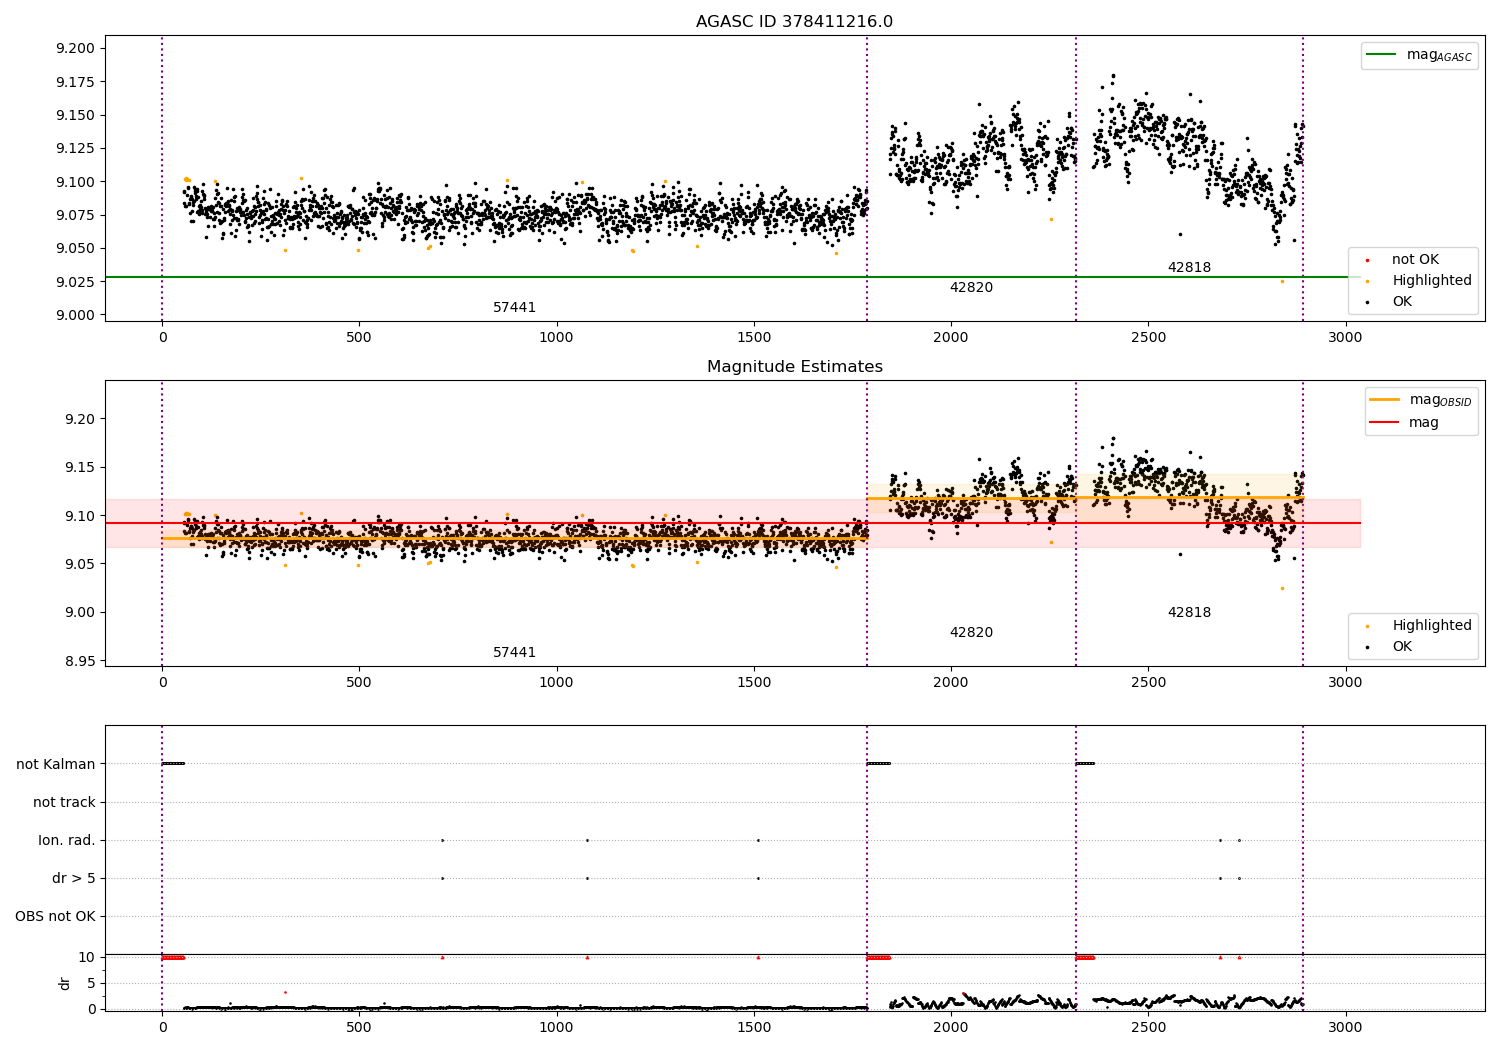Click the title "AGASC ID 378411216.0"

point(794,22)
